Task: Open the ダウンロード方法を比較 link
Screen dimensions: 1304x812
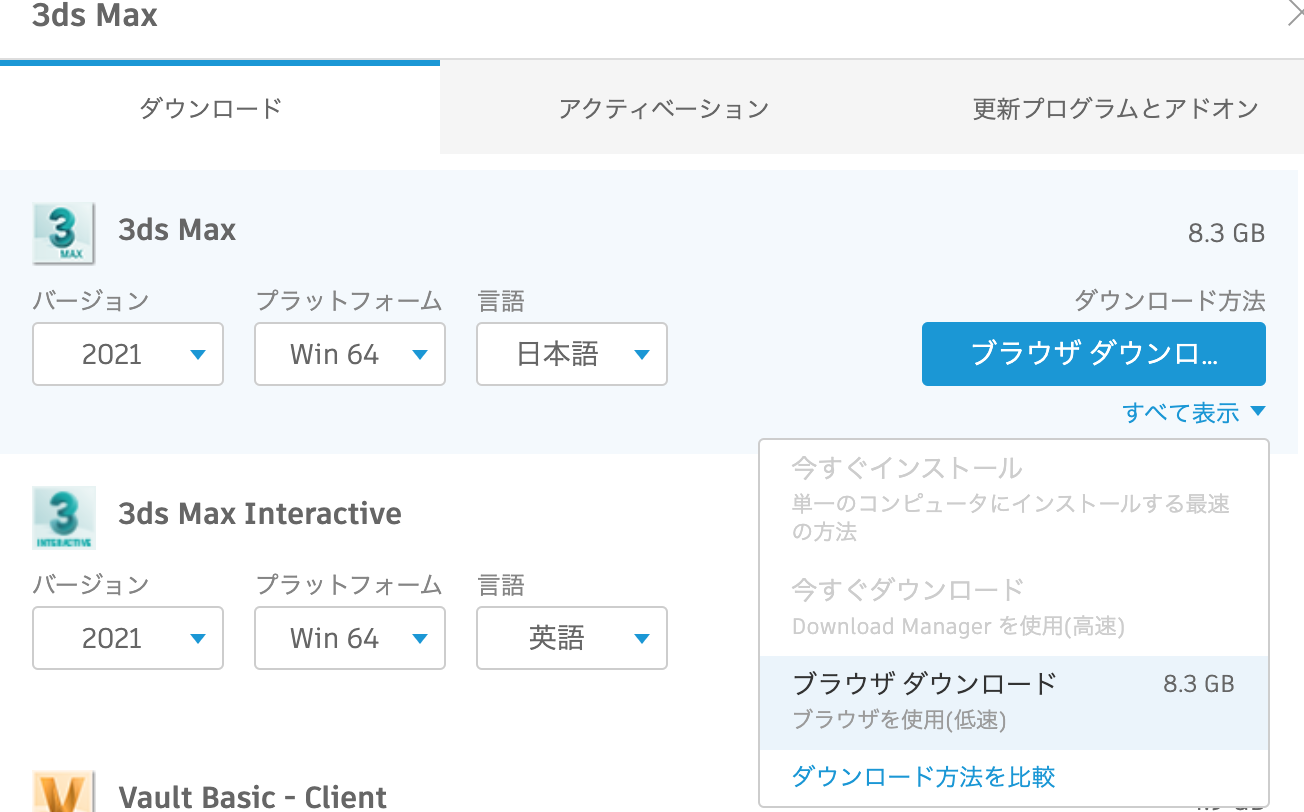Action: pos(923,776)
